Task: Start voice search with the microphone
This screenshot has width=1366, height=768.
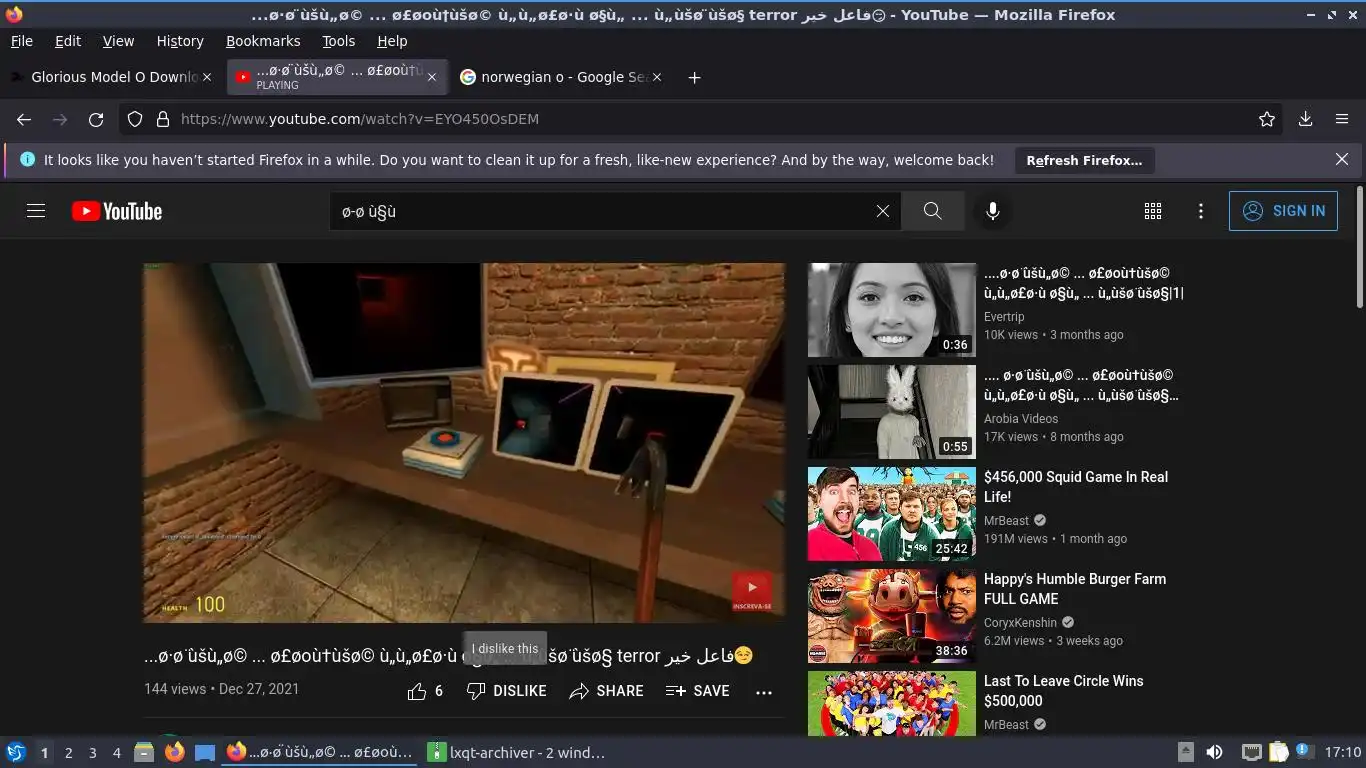Action: pos(992,211)
